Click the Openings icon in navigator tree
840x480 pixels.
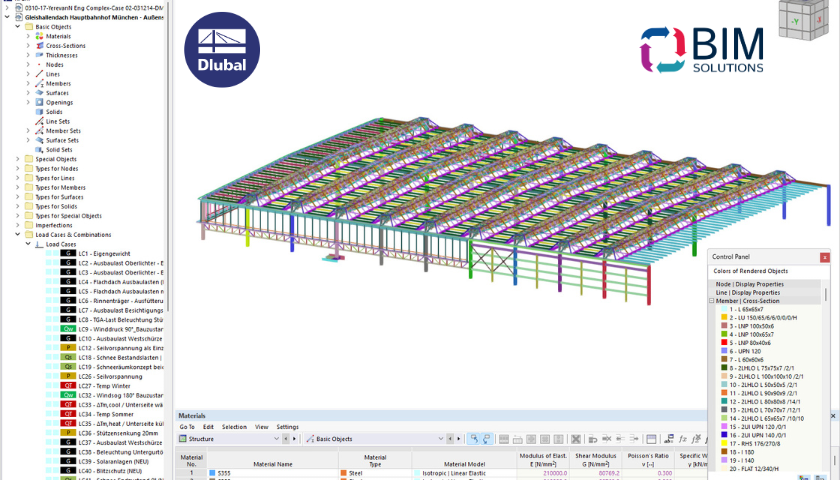click(x=39, y=102)
